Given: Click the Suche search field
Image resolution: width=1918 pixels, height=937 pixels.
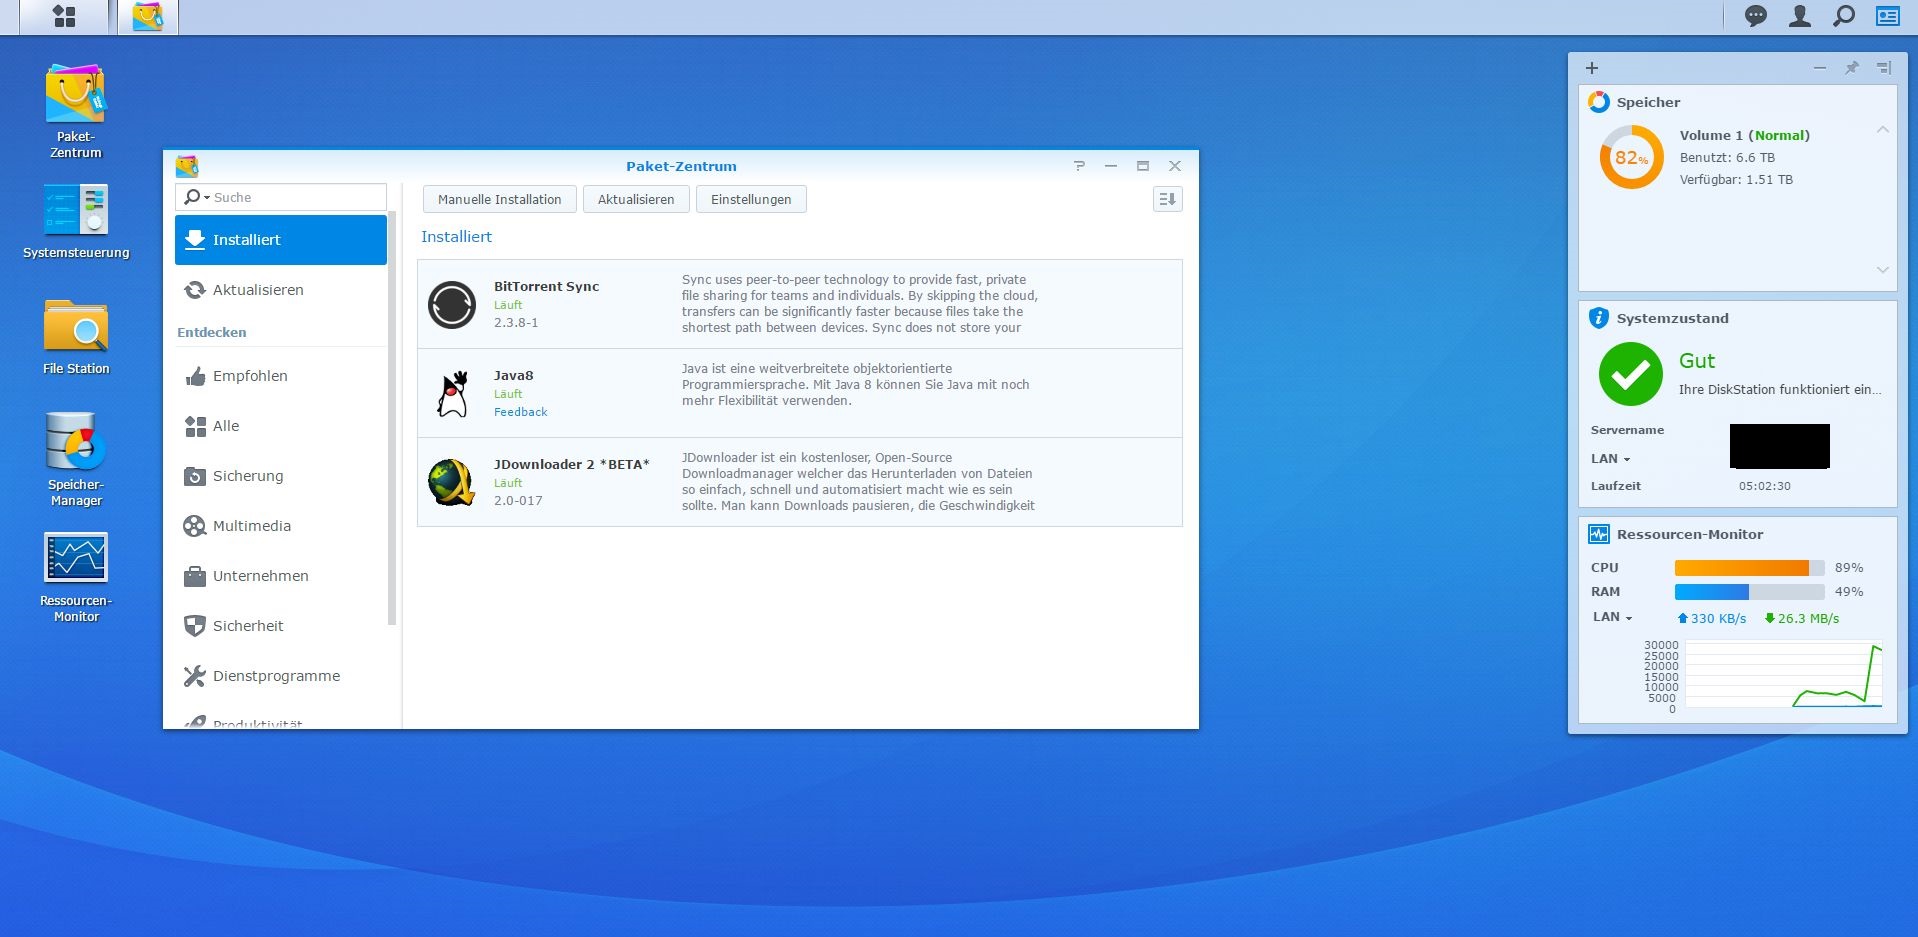Looking at the screenshot, I should [281, 197].
